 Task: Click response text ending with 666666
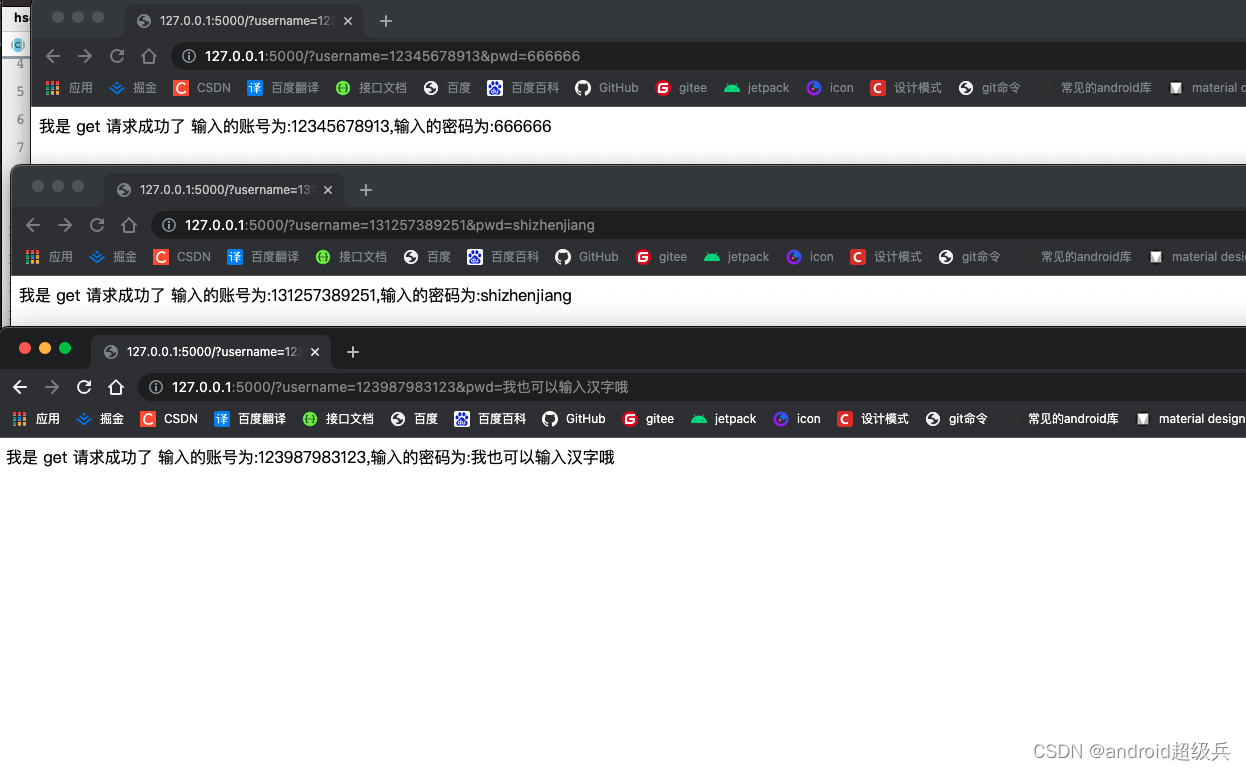[x=295, y=126]
